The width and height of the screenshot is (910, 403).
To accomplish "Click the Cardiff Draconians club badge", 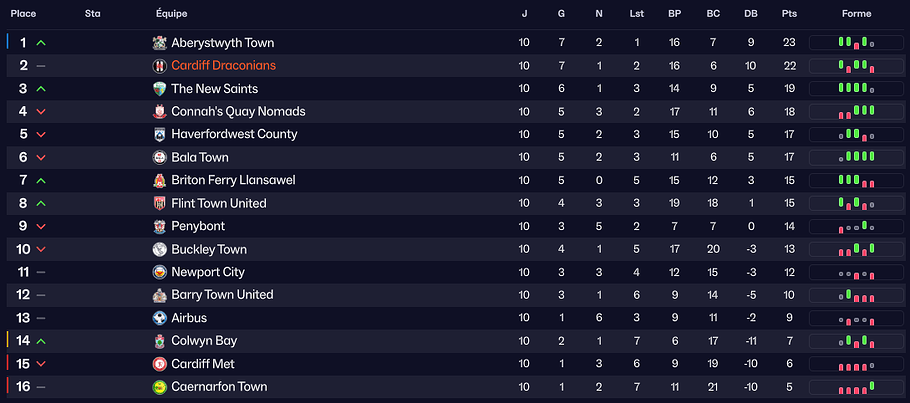I will pos(160,66).
